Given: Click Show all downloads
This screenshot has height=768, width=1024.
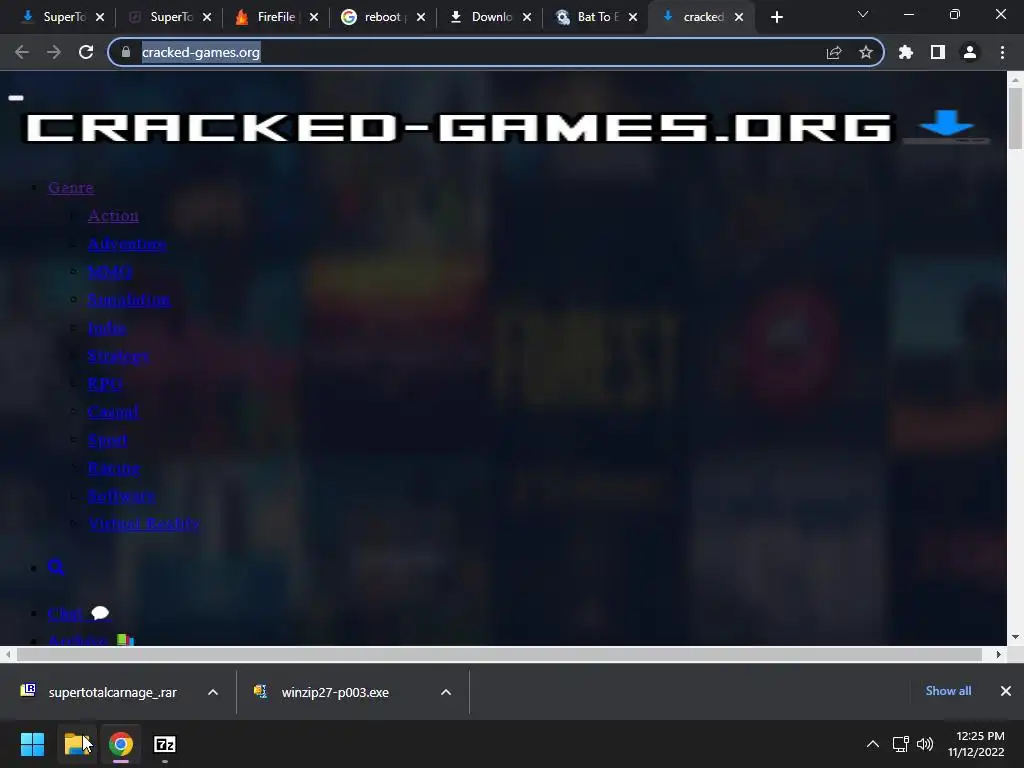Looking at the screenshot, I should 948,691.
